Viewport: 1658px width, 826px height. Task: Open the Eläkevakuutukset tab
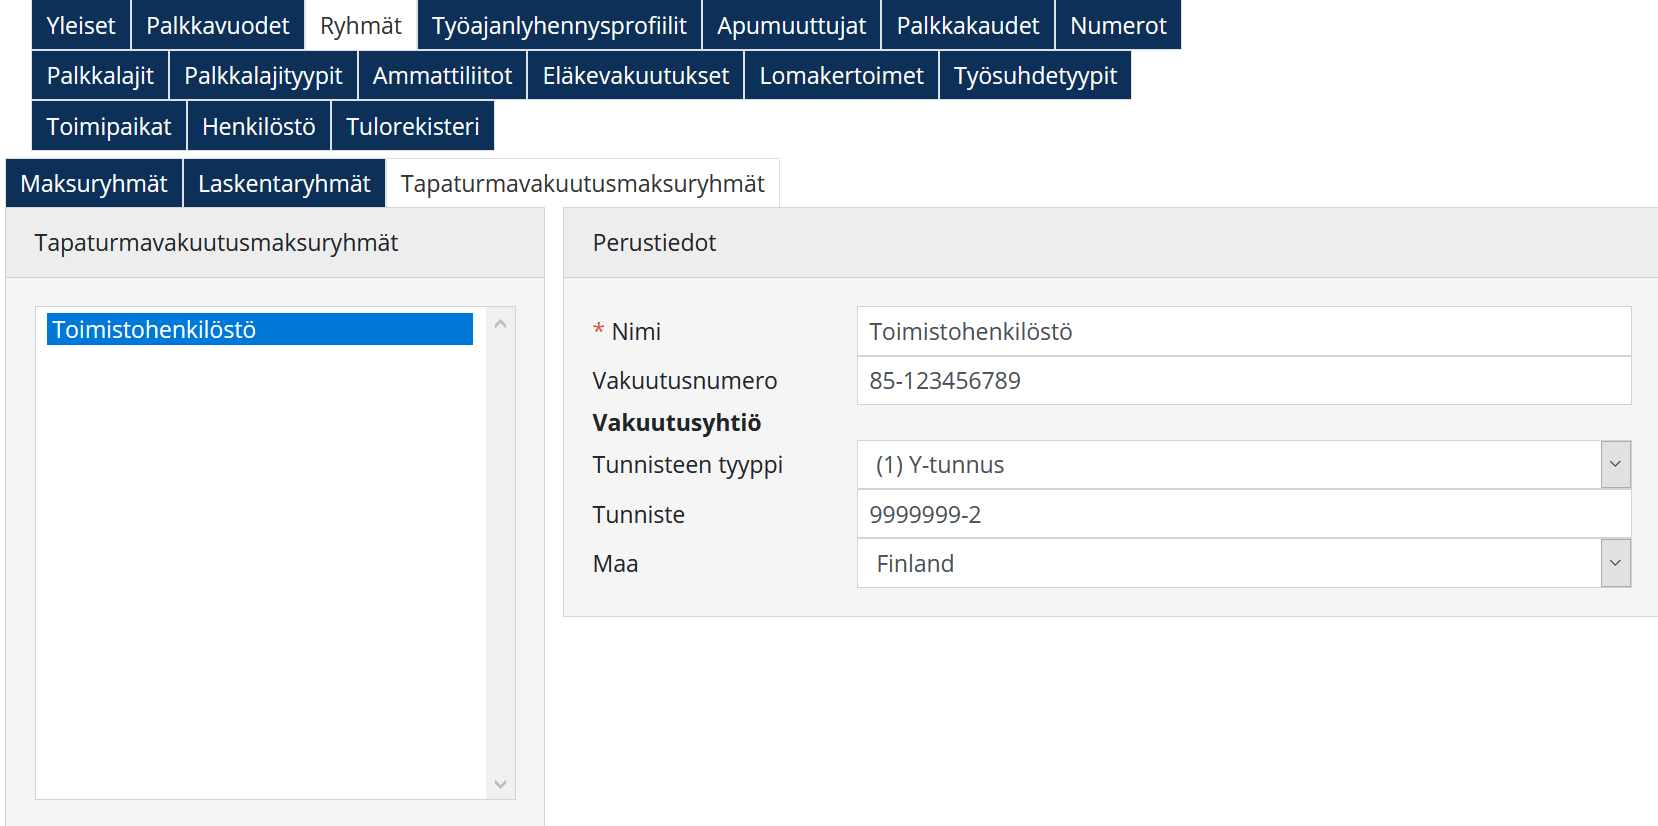[x=635, y=76]
